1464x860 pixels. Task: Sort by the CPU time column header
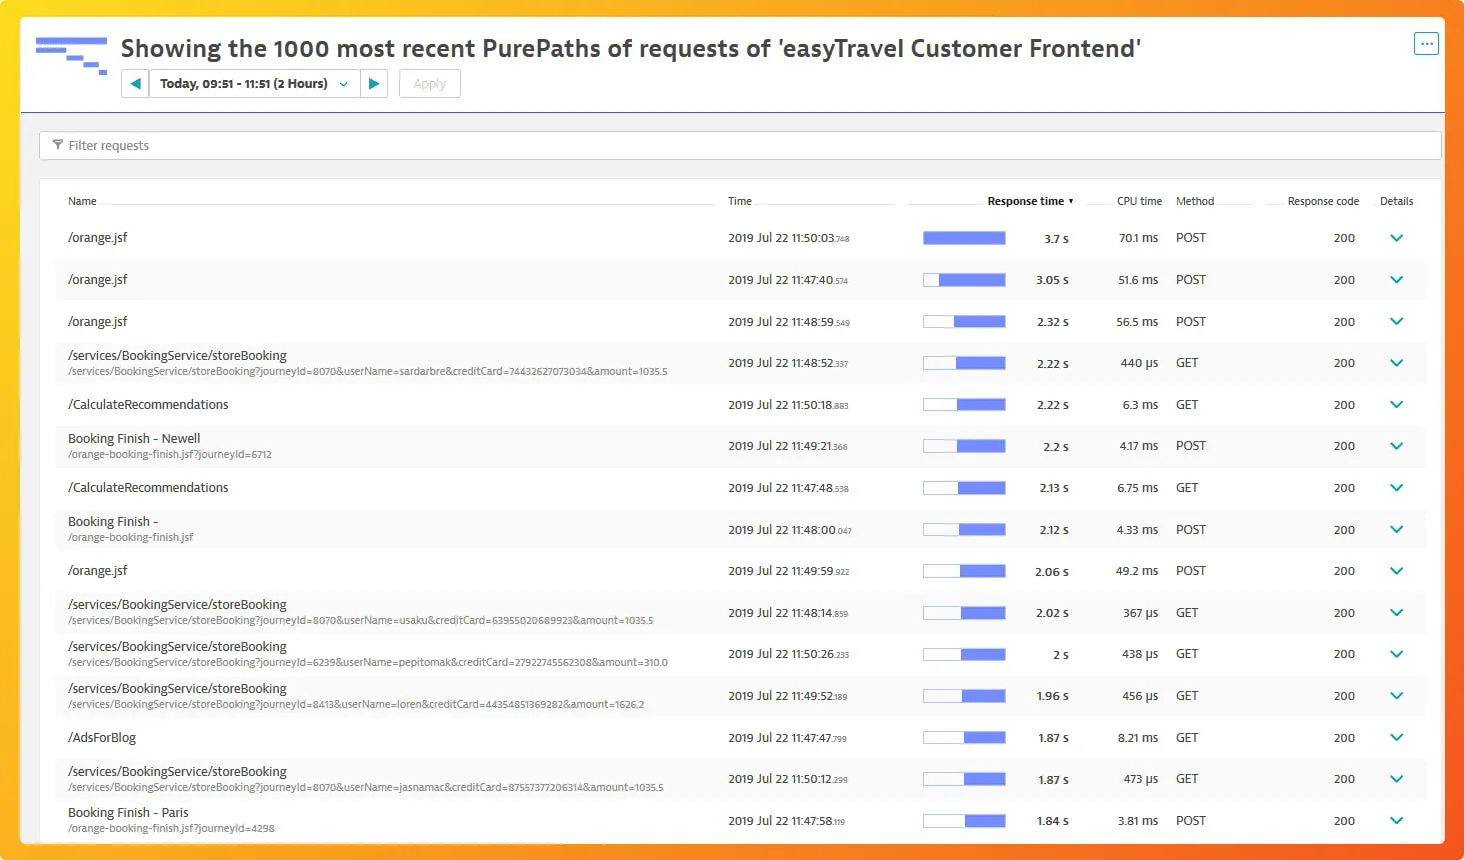(1139, 201)
